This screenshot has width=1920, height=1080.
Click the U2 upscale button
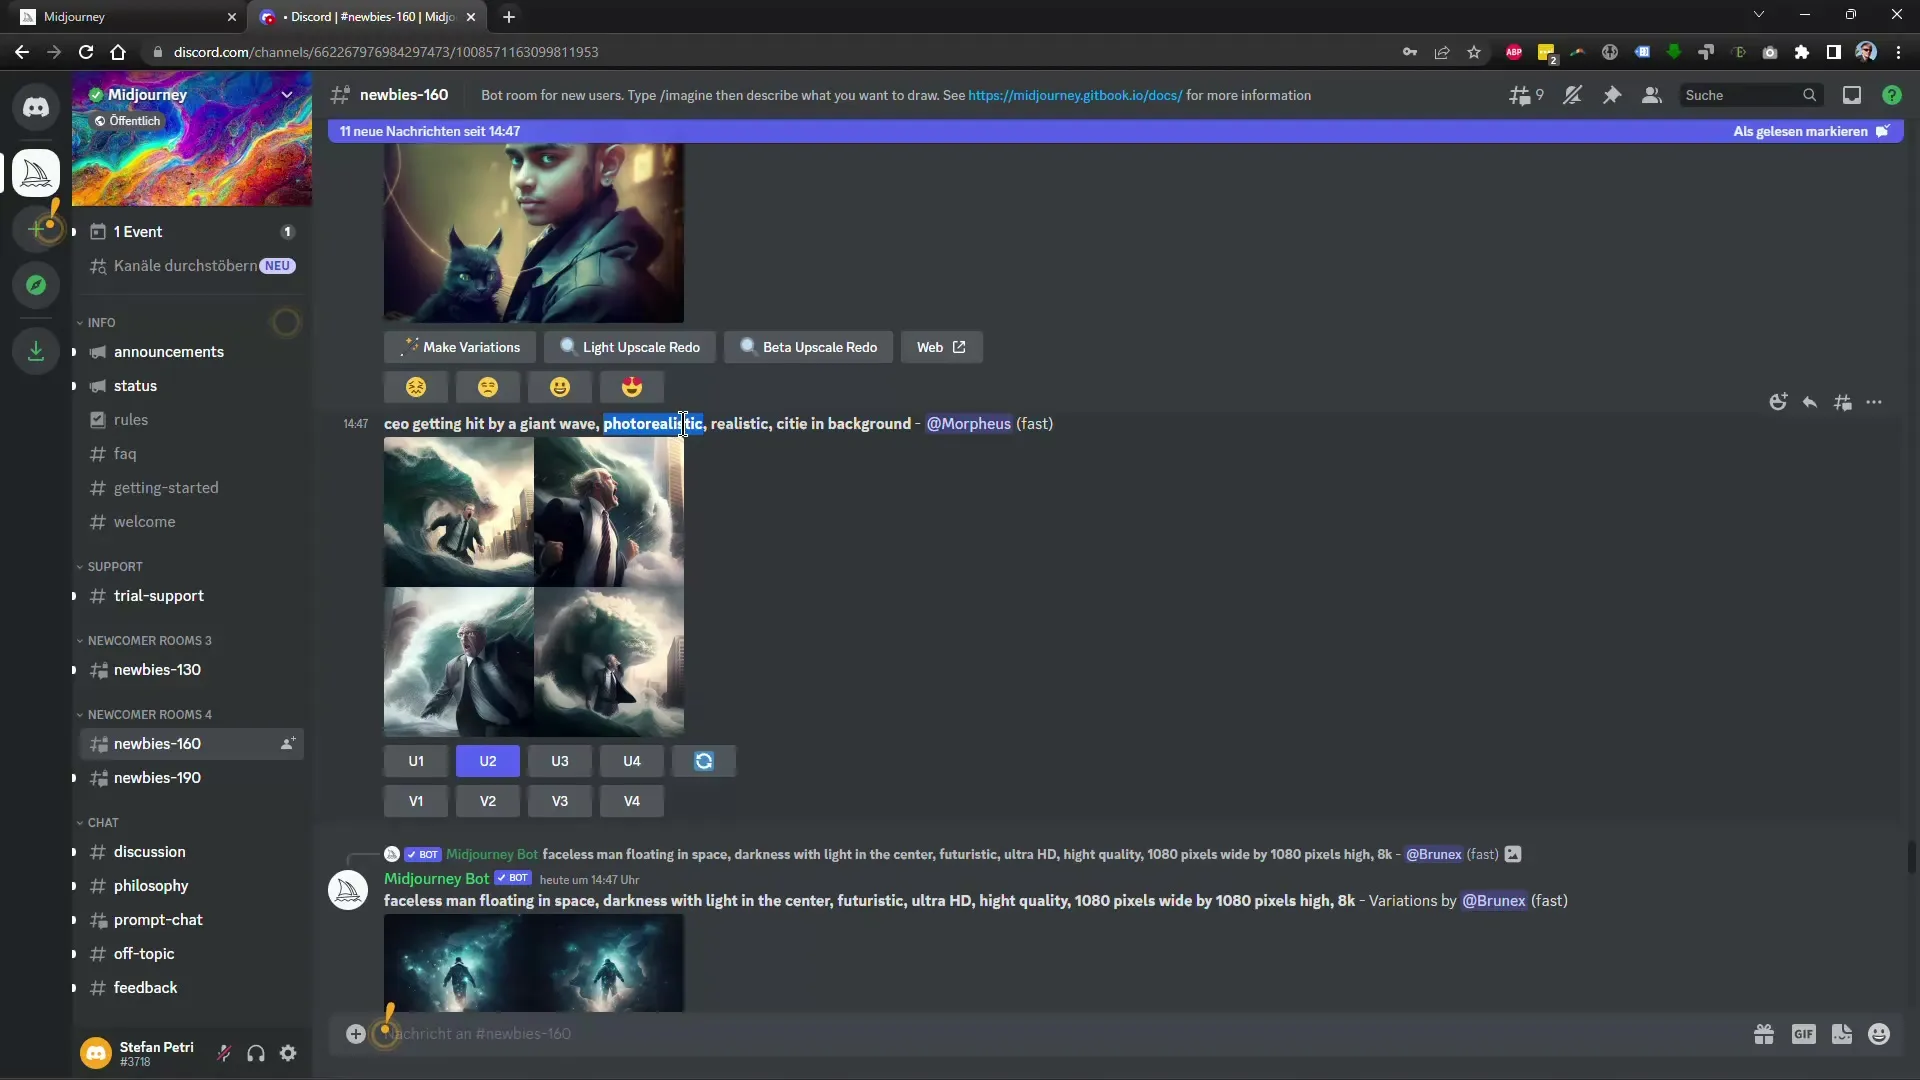(x=488, y=760)
